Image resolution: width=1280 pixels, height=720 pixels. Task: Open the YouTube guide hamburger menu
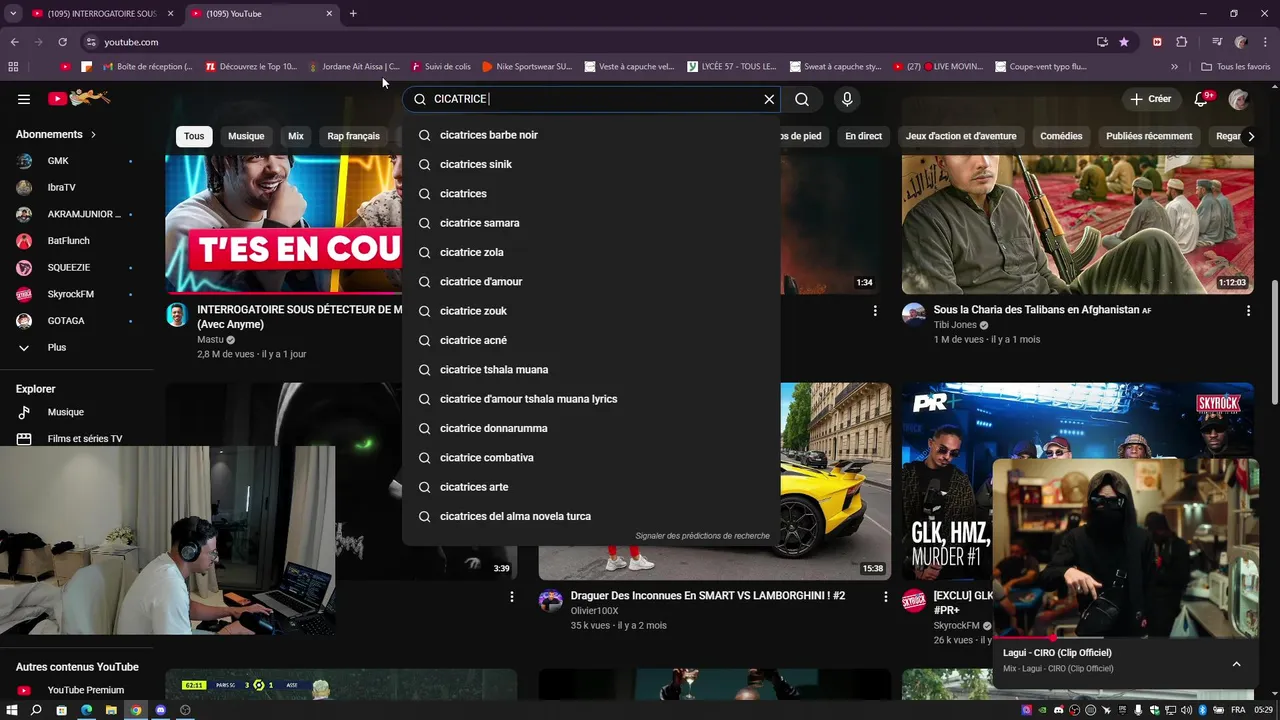(x=24, y=99)
